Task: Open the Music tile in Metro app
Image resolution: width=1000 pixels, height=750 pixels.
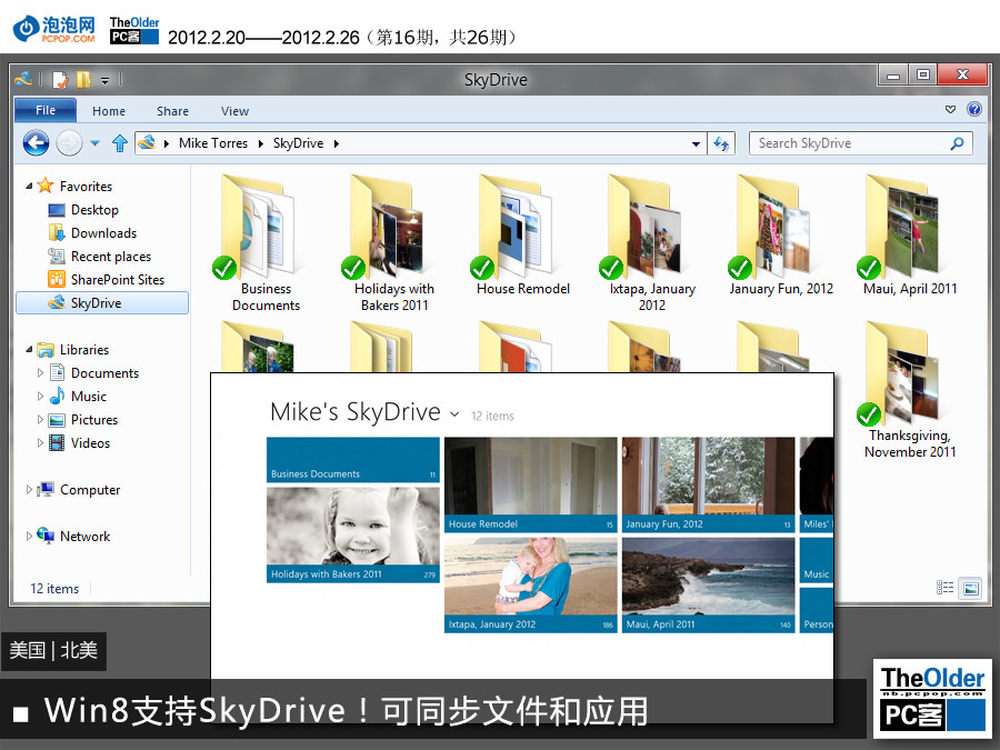Action: pyautogui.click(x=816, y=560)
